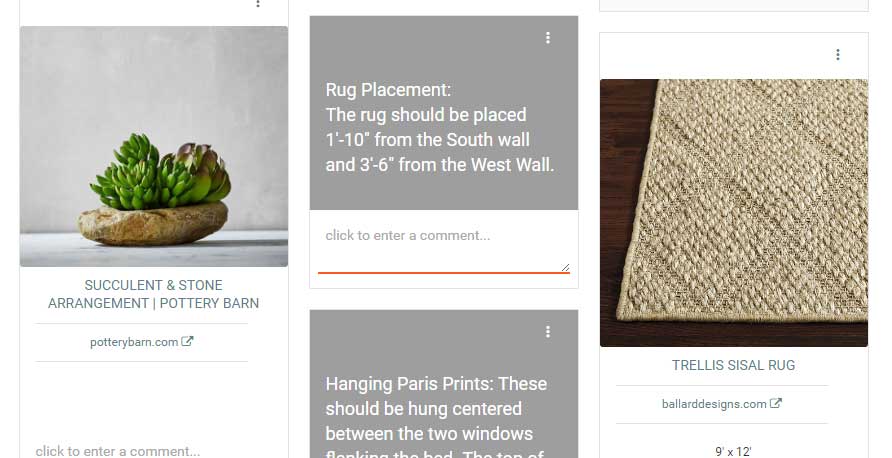Open ballarddesigns.com link
This screenshot has height=458, width=892.
pyautogui.click(x=714, y=404)
